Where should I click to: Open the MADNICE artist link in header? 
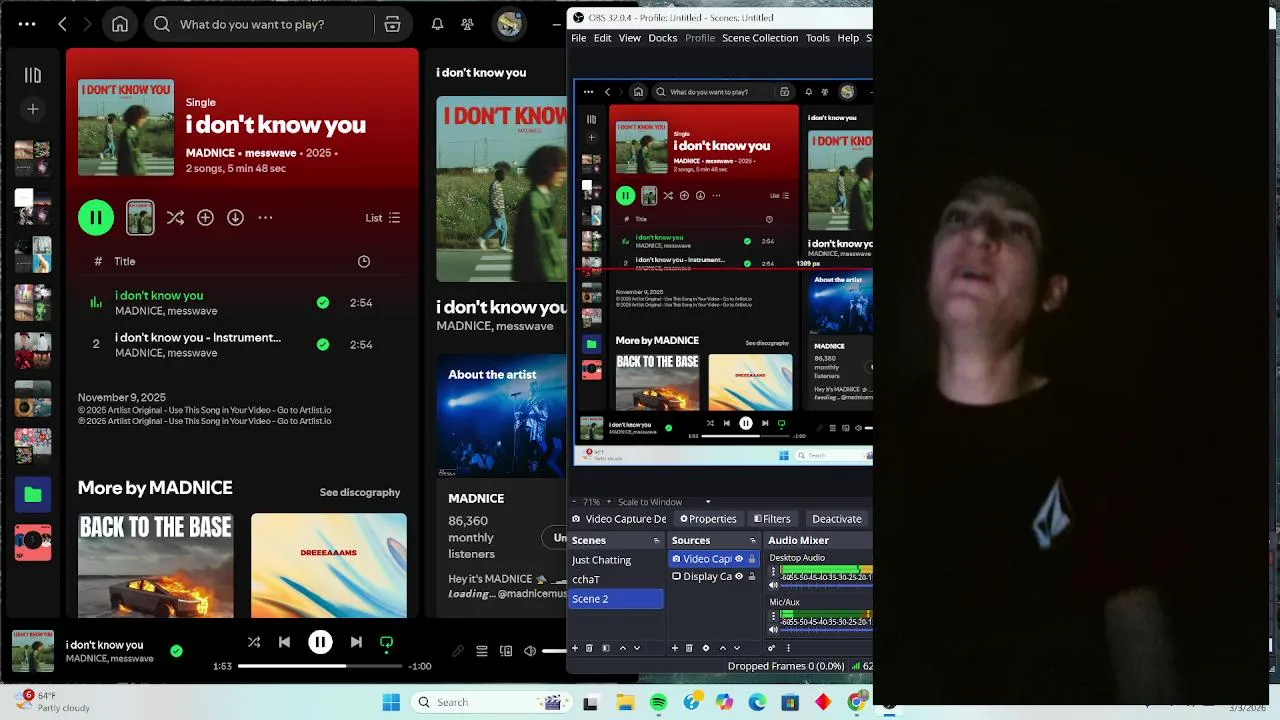click(210, 153)
